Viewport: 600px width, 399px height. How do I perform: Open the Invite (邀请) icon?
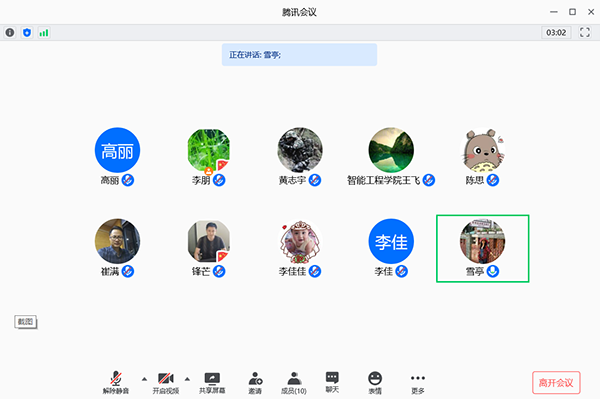click(255, 383)
